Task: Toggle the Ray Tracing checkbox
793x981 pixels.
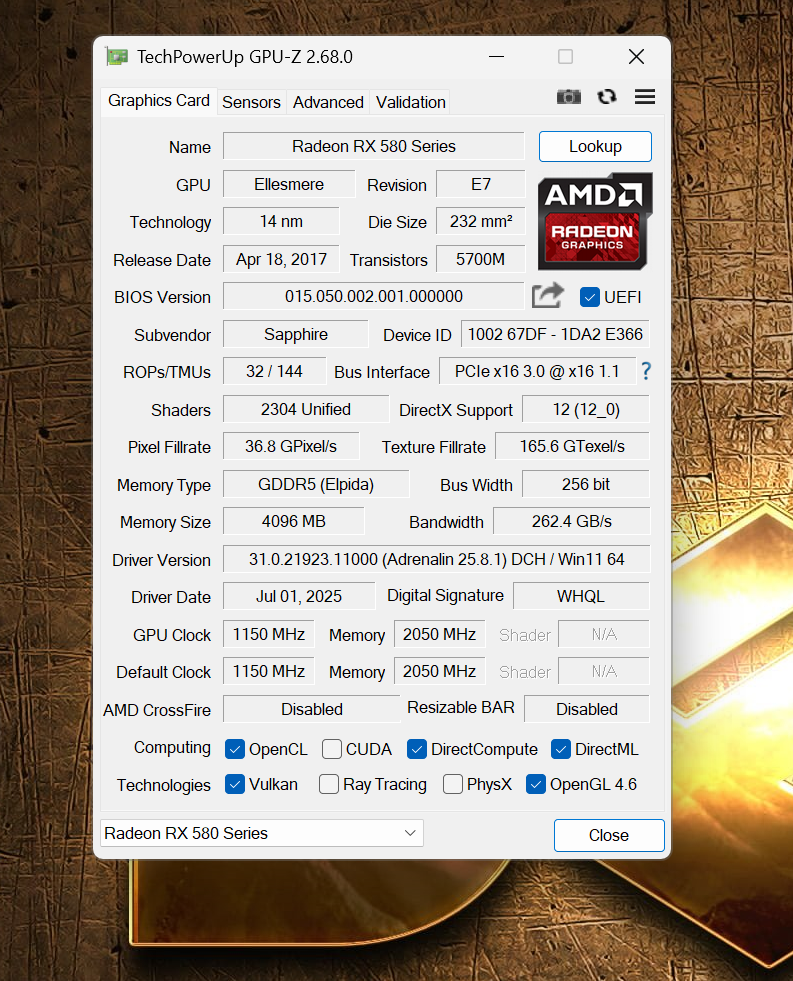Action: tap(329, 784)
